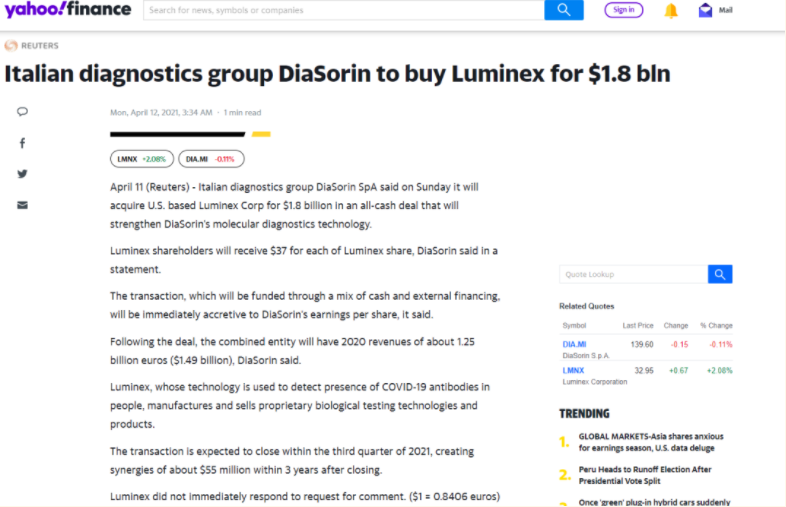
Task: Click last price 139.60 cell
Action: [x=642, y=345]
